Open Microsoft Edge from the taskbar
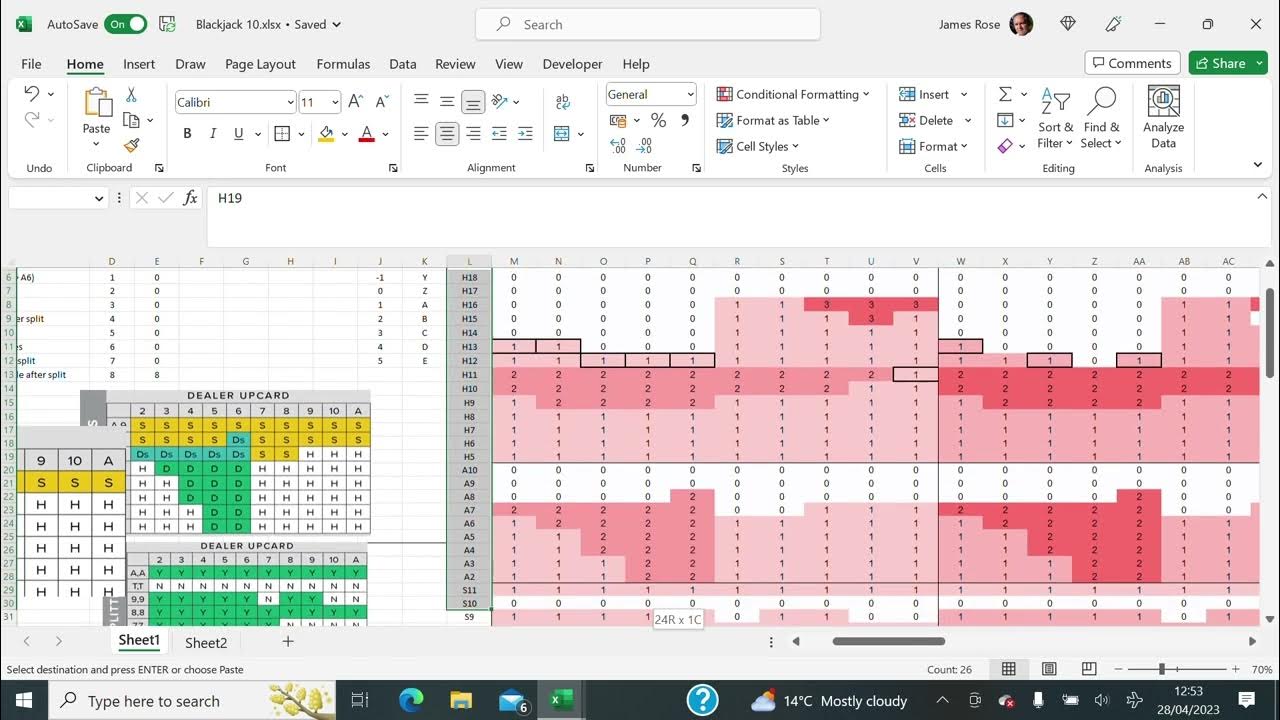This screenshot has height=720, width=1280. pyautogui.click(x=411, y=700)
